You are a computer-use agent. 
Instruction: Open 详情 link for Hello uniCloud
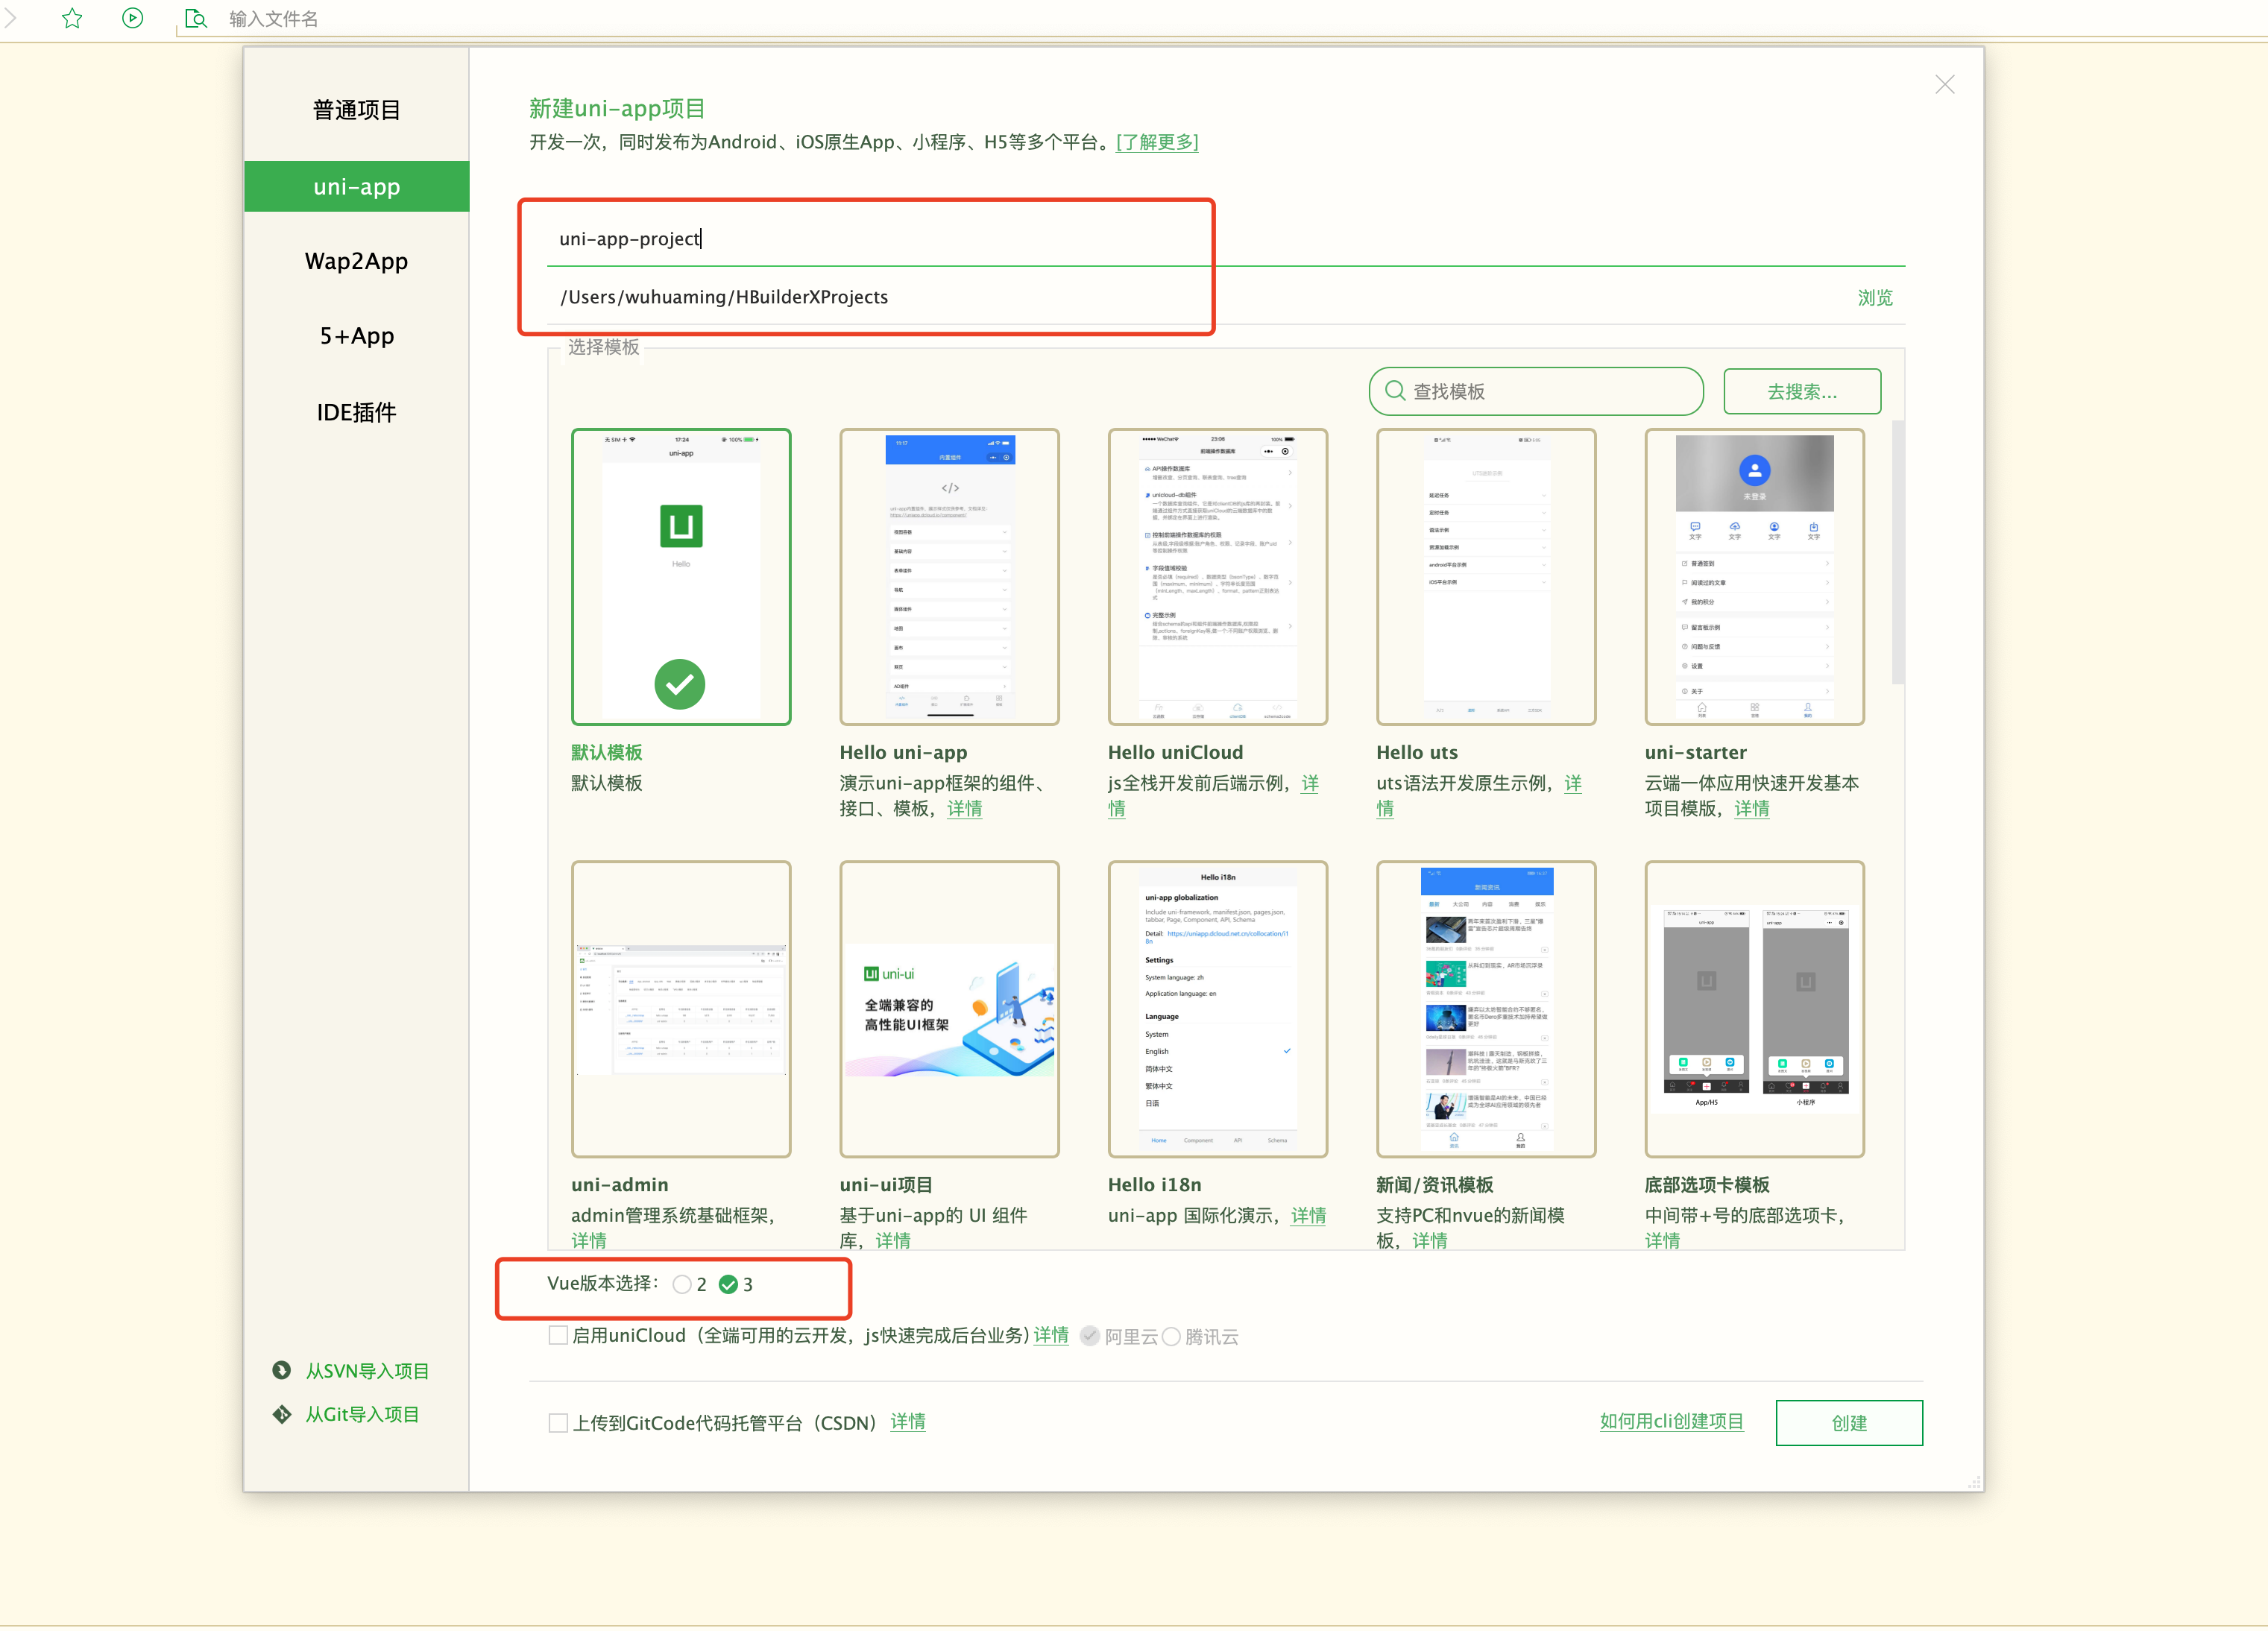coord(1310,784)
